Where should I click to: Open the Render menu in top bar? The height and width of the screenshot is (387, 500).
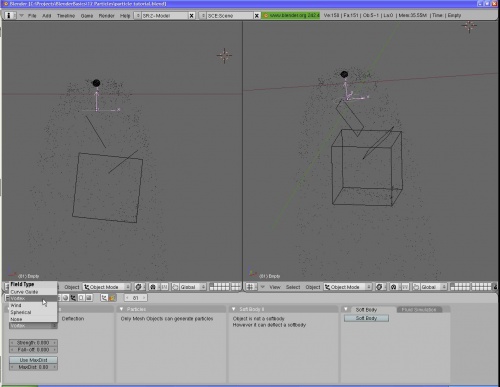coord(107,16)
